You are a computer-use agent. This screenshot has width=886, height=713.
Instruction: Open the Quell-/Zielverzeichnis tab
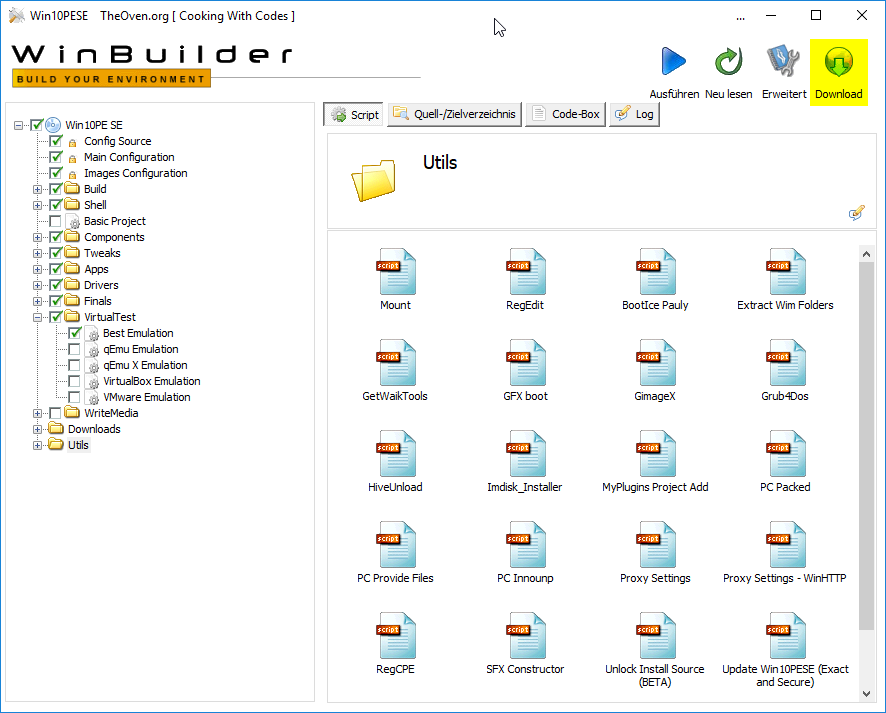coord(455,114)
